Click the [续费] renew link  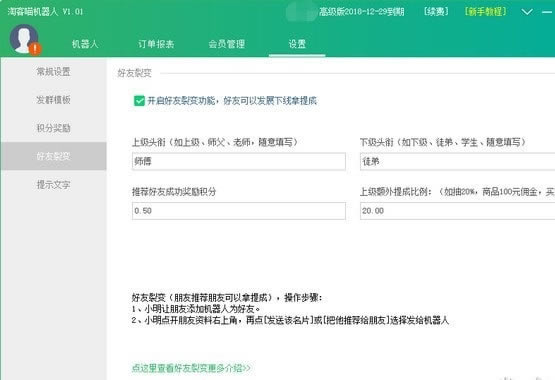pos(436,12)
